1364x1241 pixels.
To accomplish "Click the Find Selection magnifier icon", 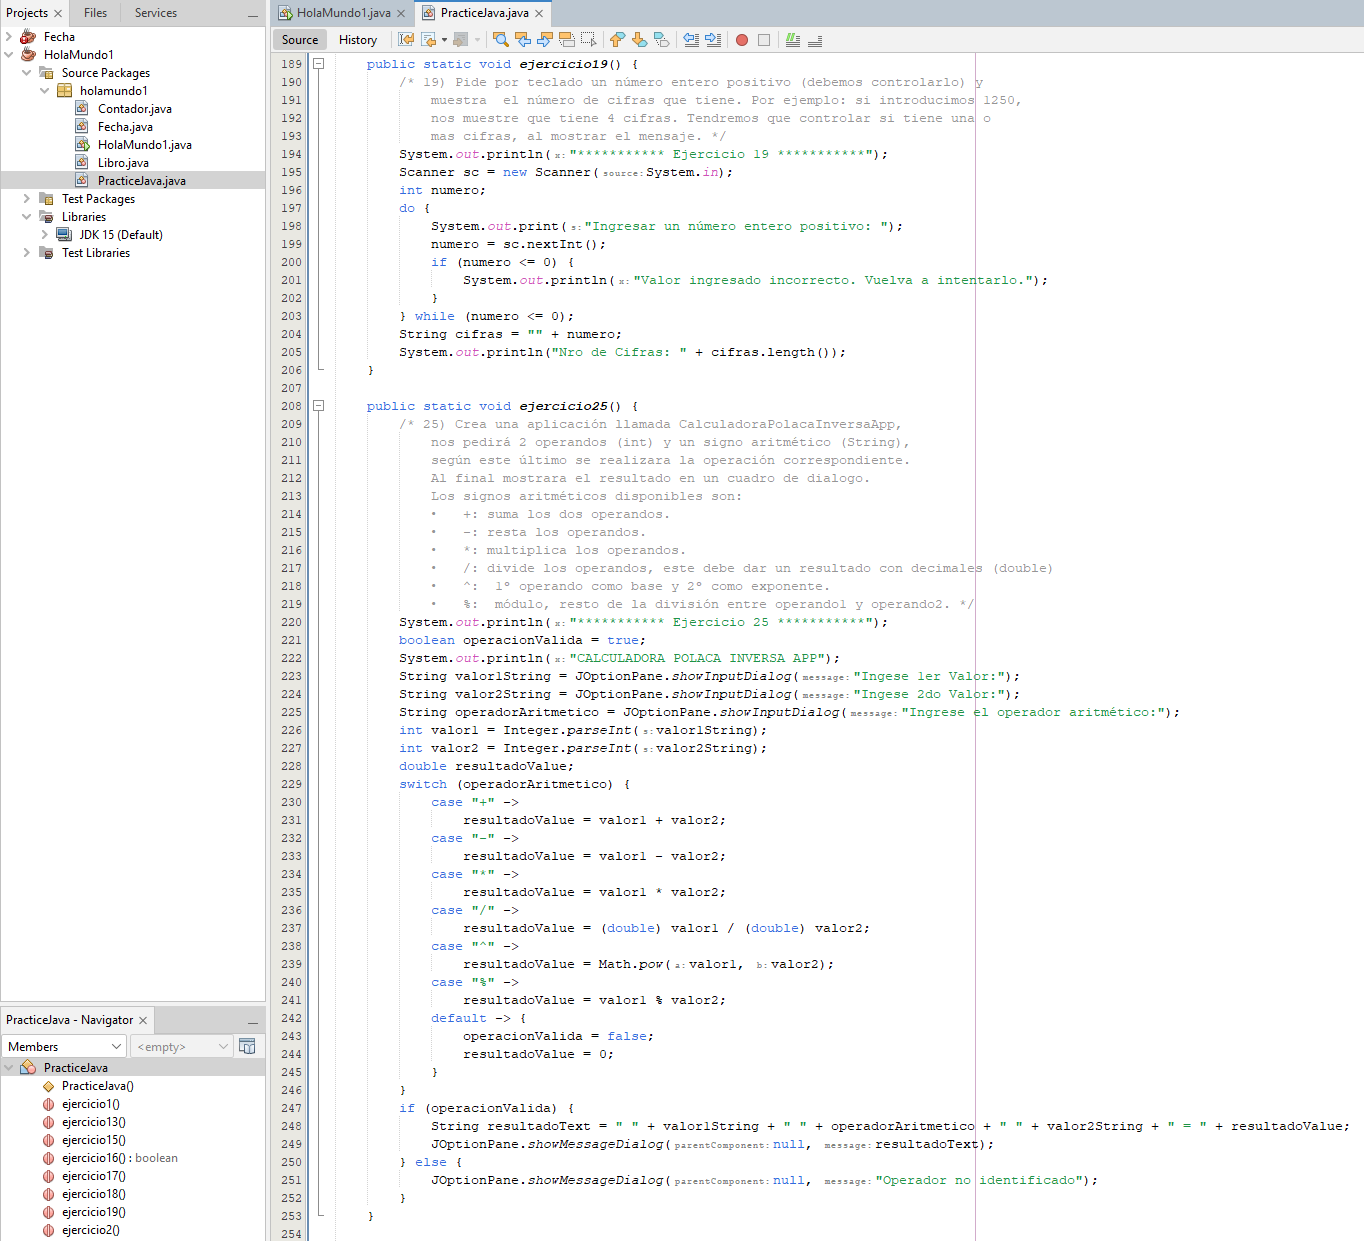I will click(x=501, y=40).
